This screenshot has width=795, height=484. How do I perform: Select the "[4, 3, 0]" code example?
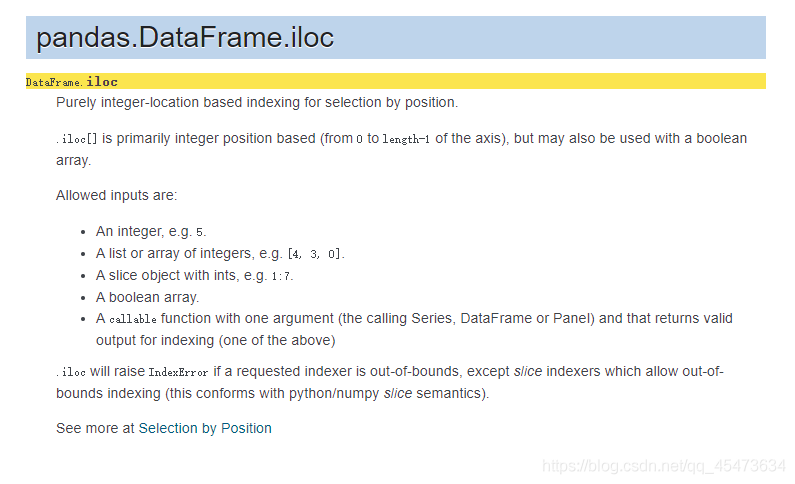[314, 254]
